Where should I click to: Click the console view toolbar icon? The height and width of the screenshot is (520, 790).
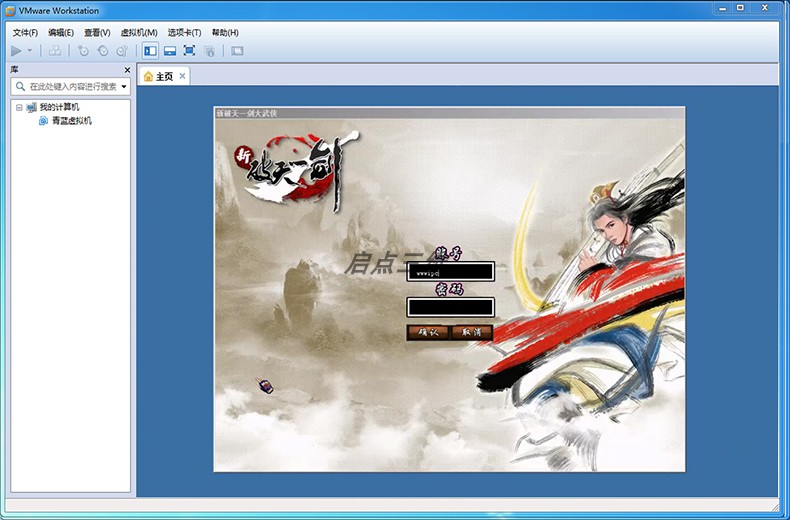click(x=237, y=51)
